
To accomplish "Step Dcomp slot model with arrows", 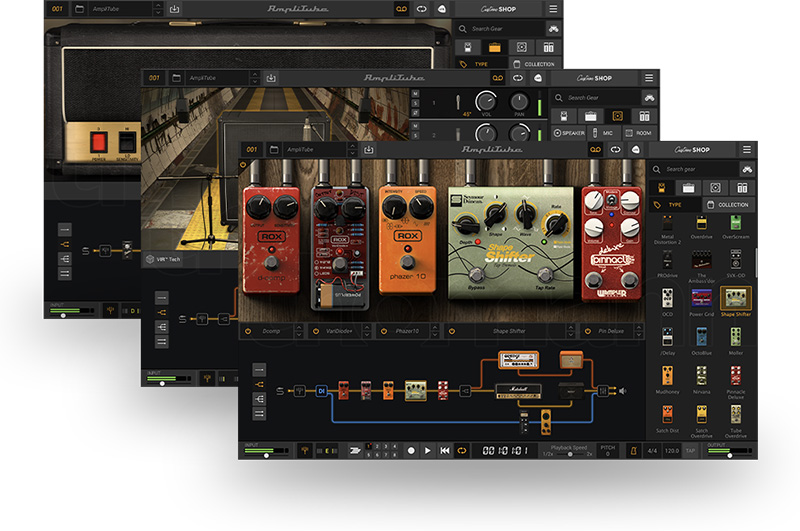I will coord(299,331).
